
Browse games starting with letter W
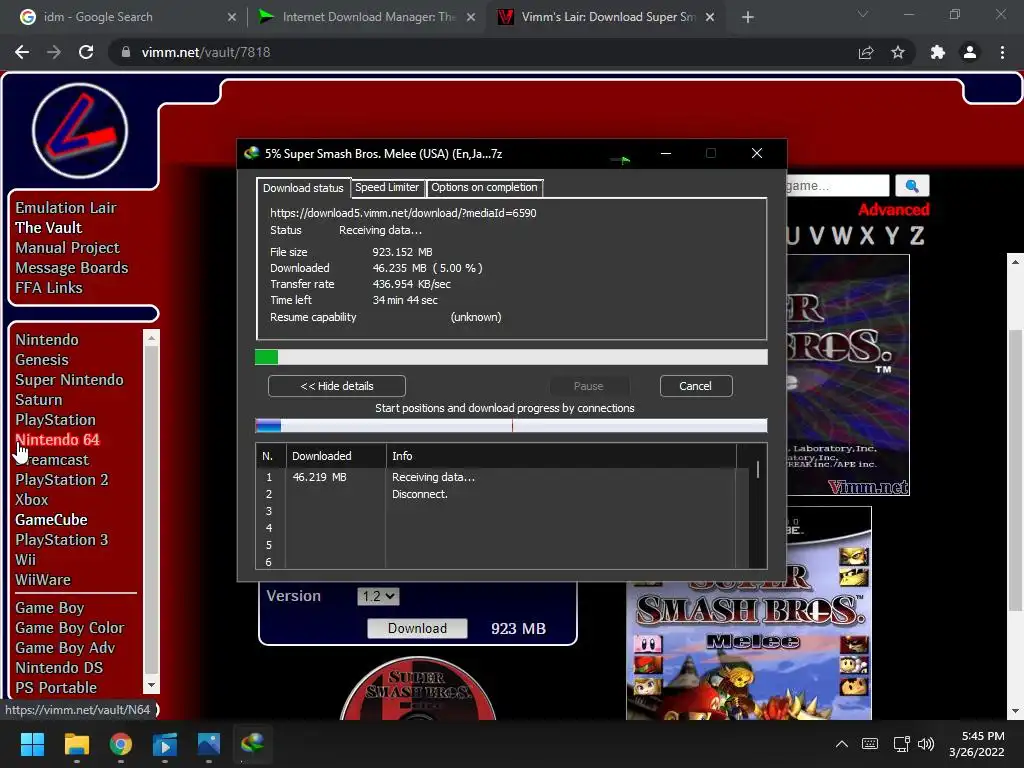[842, 236]
